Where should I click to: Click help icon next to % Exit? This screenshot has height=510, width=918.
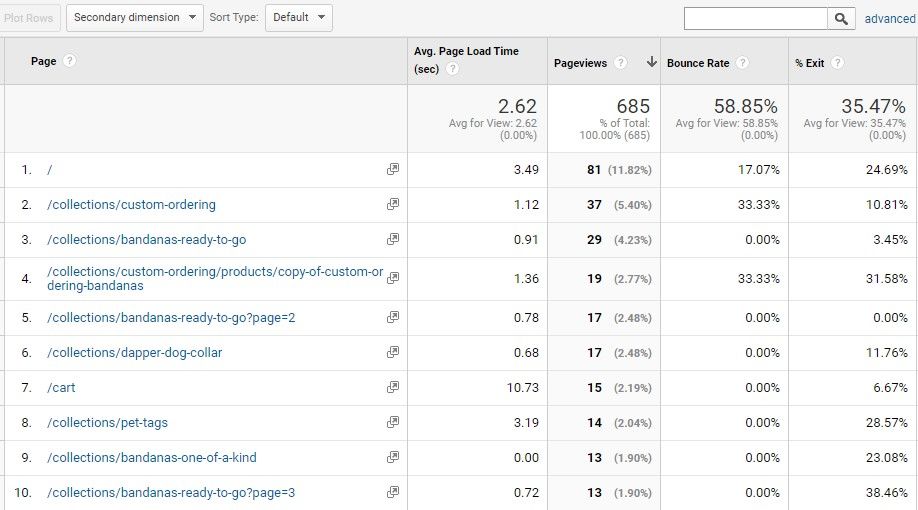[837, 63]
